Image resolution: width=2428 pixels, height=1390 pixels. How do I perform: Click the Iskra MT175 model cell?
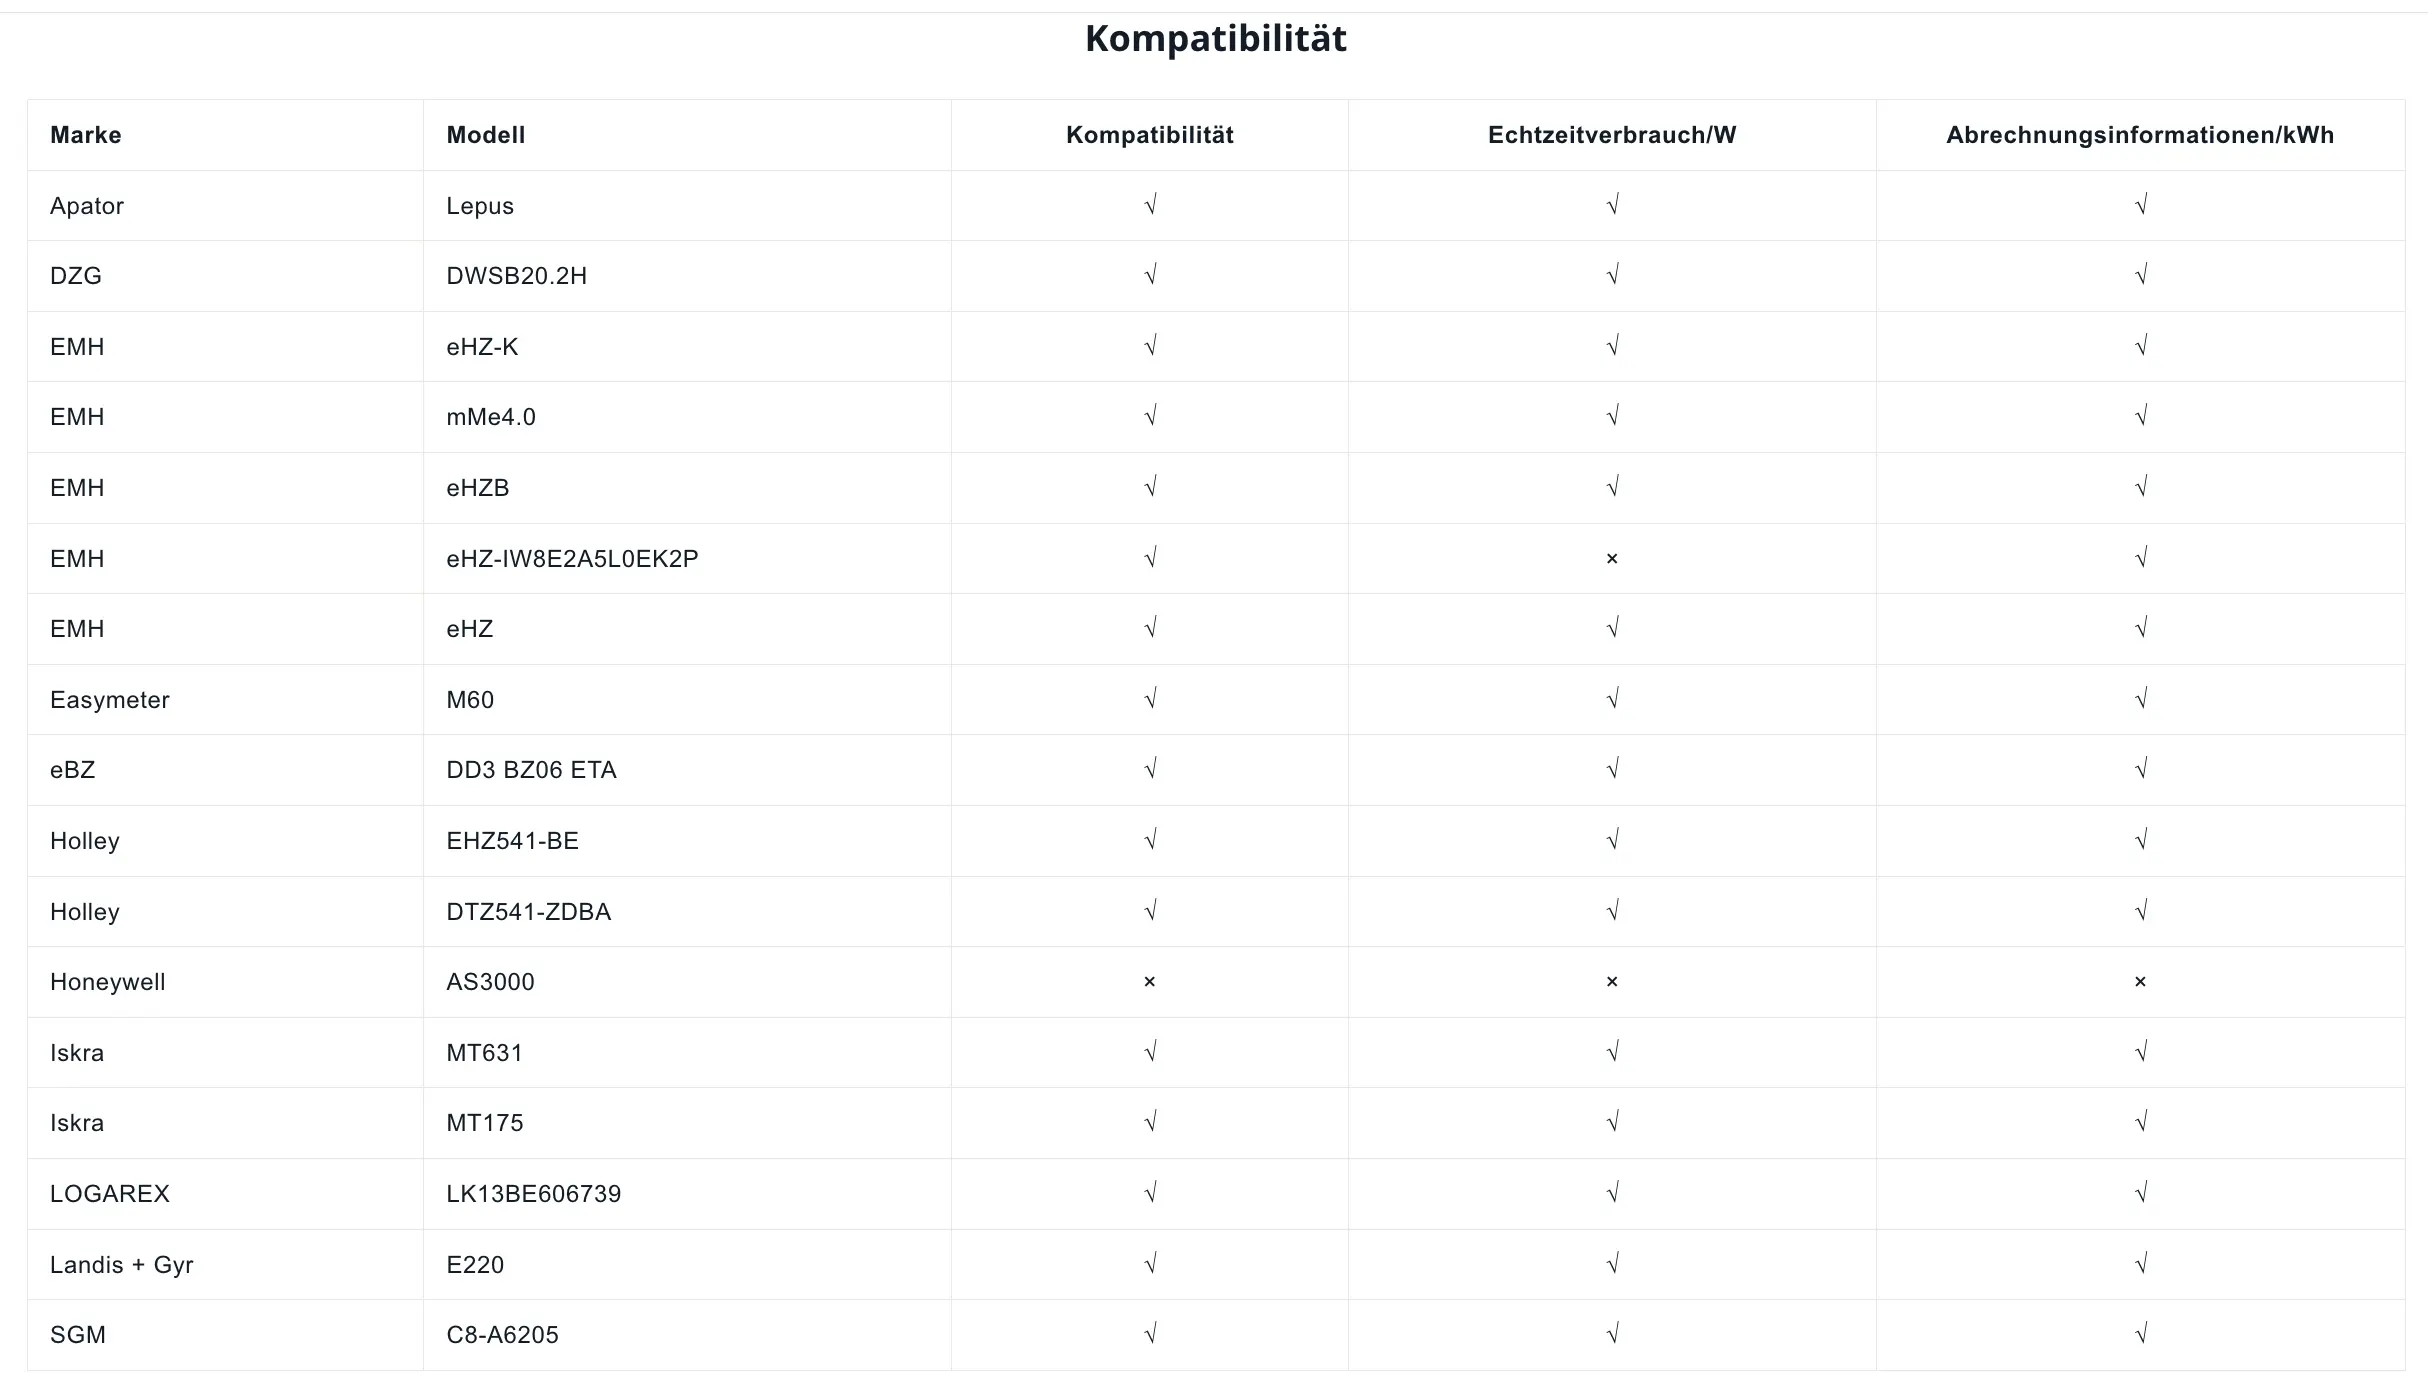point(484,1123)
